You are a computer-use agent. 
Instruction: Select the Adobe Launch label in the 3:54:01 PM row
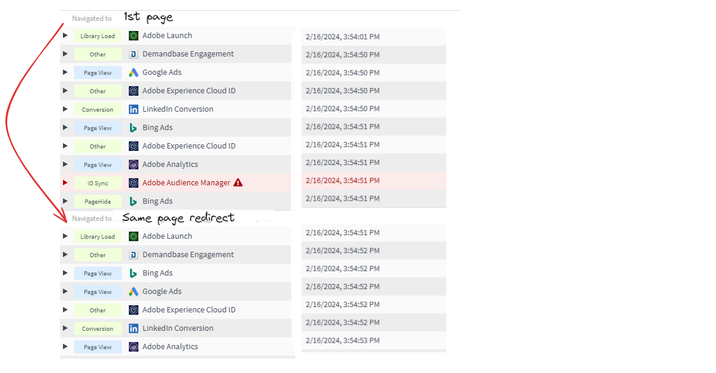pyautogui.click(x=167, y=35)
